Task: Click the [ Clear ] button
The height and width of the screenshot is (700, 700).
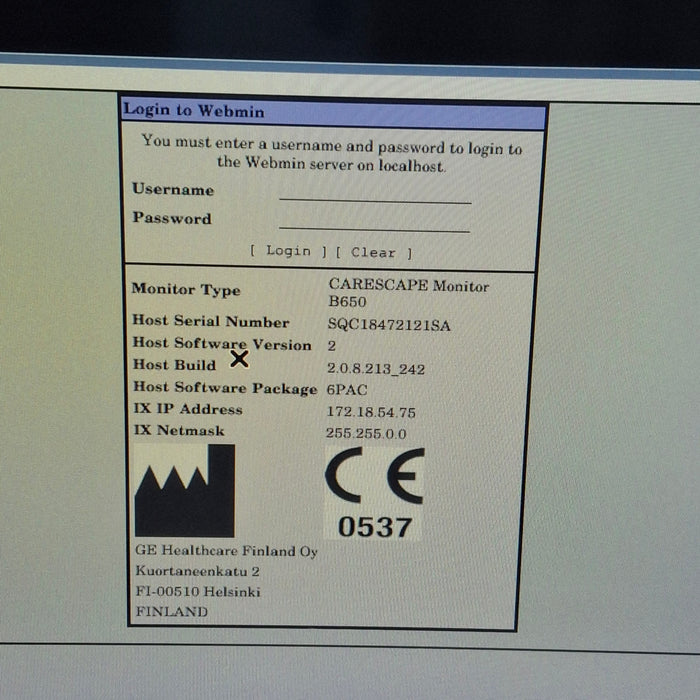Action: tap(374, 253)
